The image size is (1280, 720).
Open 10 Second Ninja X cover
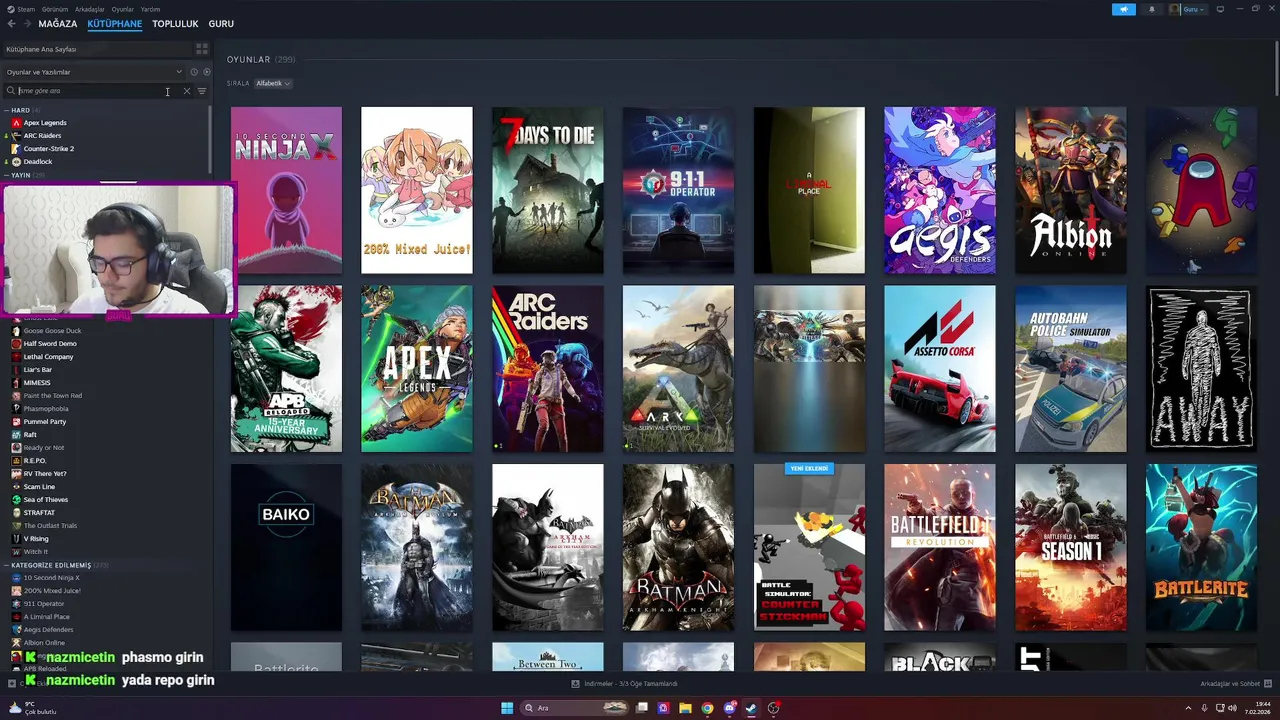click(x=286, y=190)
